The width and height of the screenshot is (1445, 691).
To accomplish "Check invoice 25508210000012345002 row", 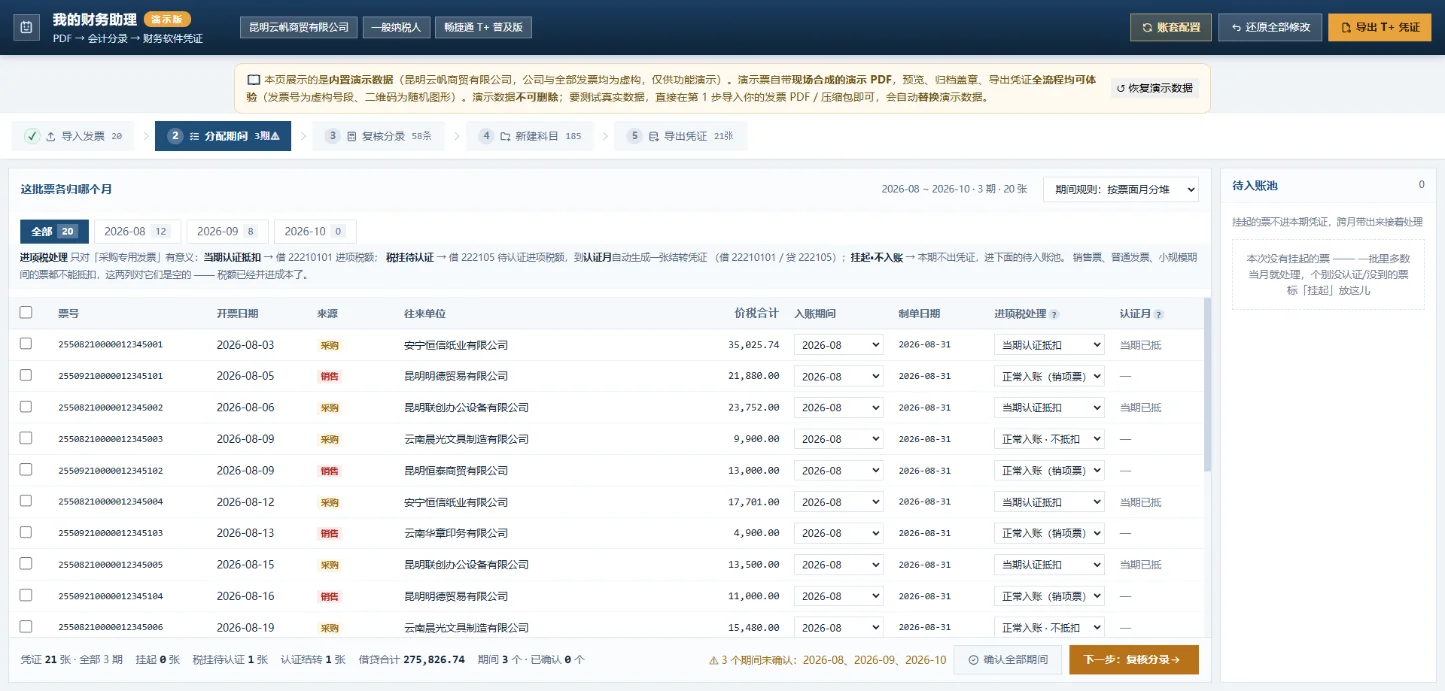I will [x=26, y=407].
